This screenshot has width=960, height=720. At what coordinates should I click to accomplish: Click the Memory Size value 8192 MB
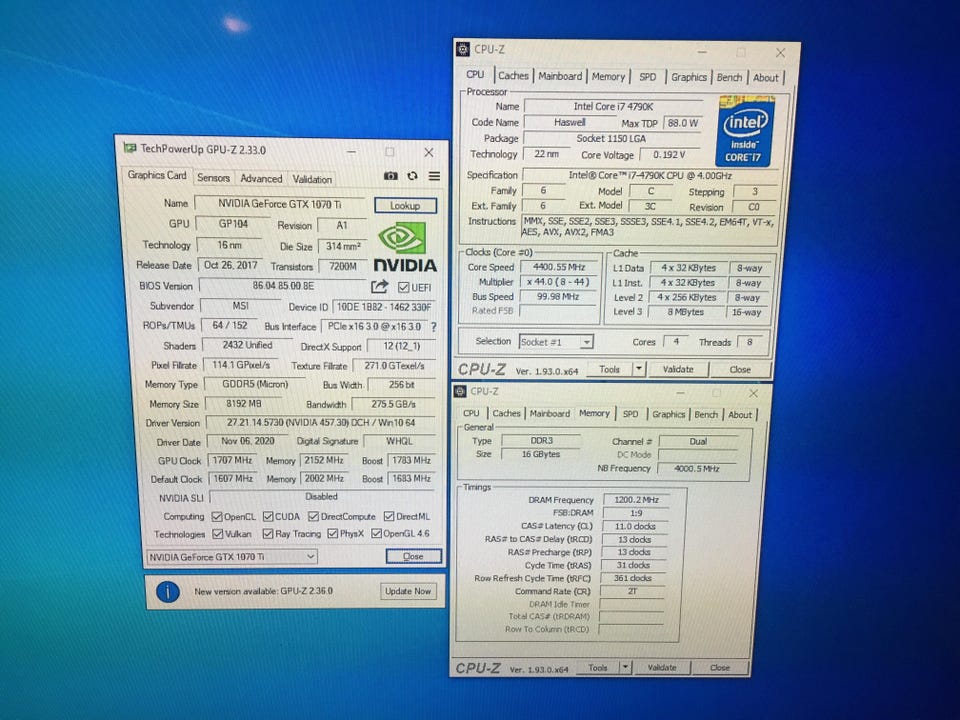click(244, 403)
